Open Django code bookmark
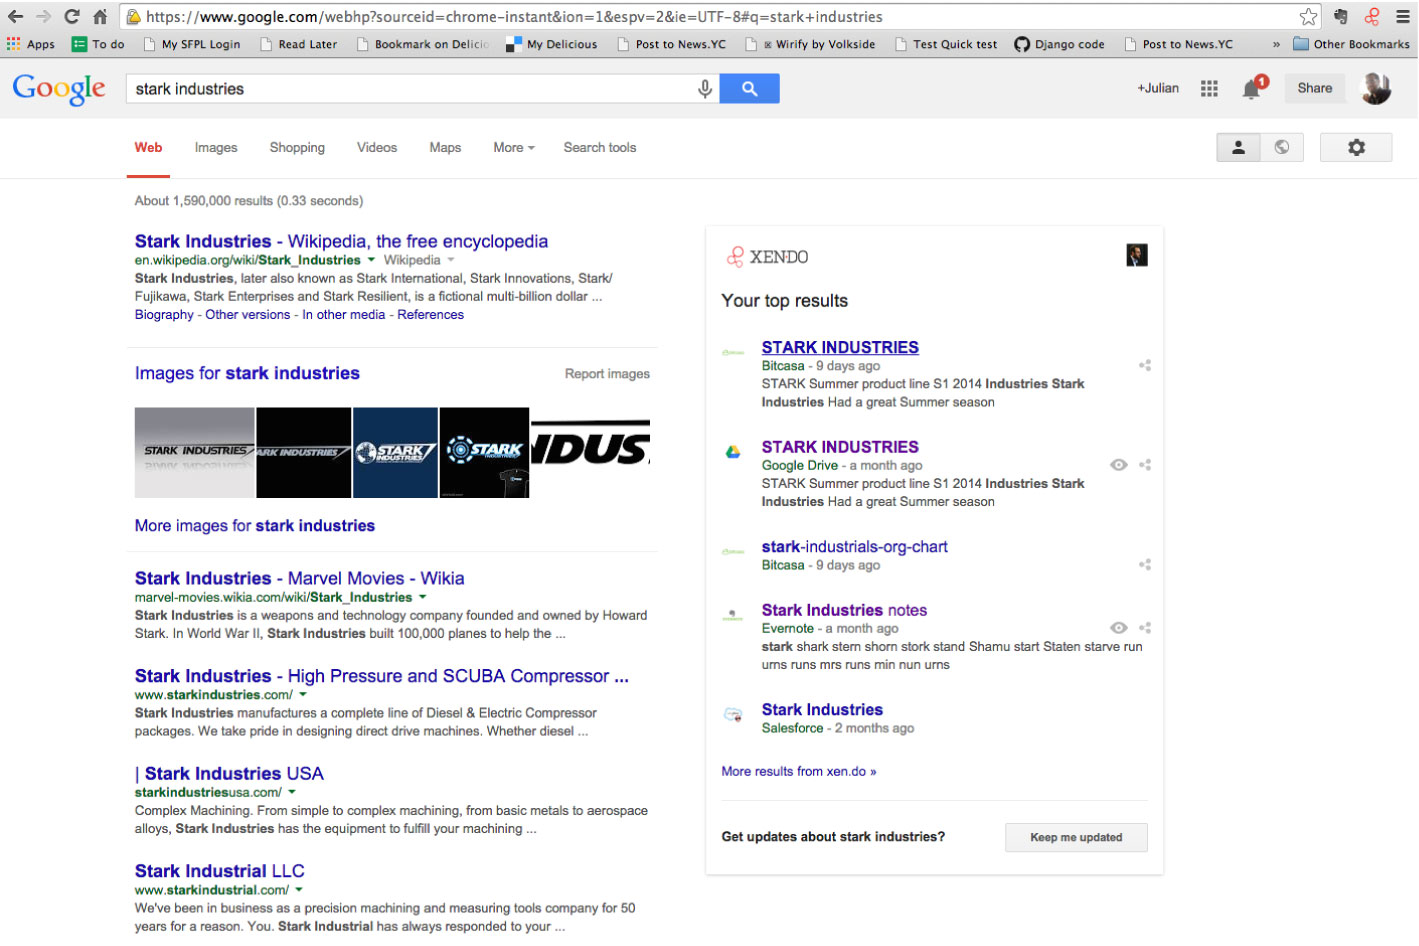Screen dimensions: 1419x946 pyautogui.click(x=1060, y=44)
